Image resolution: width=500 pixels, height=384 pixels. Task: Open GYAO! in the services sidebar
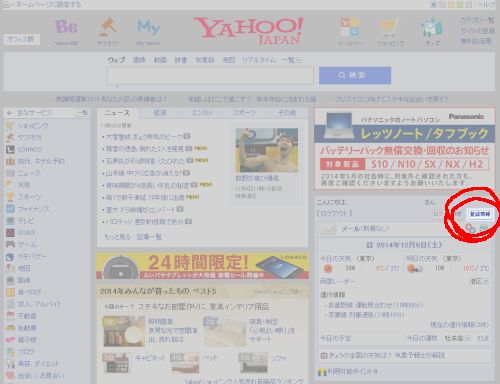point(26,232)
